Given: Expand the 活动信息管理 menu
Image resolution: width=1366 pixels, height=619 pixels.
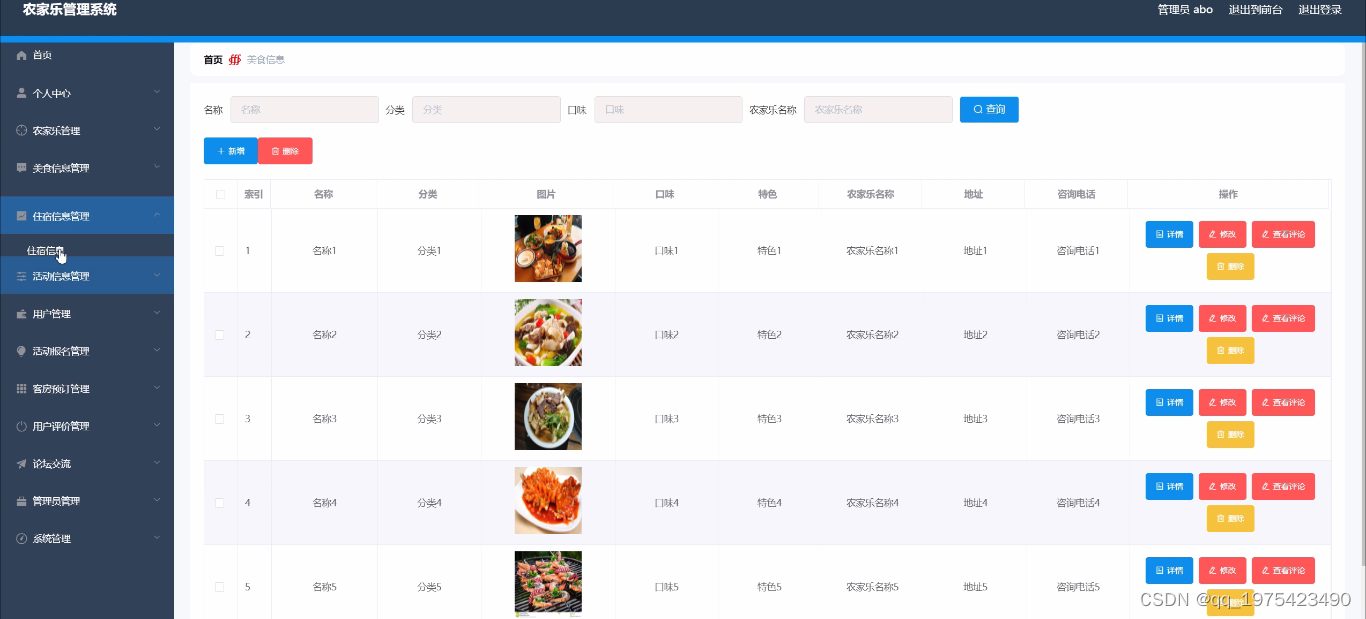Looking at the screenshot, I should pyautogui.click(x=87, y=275).
